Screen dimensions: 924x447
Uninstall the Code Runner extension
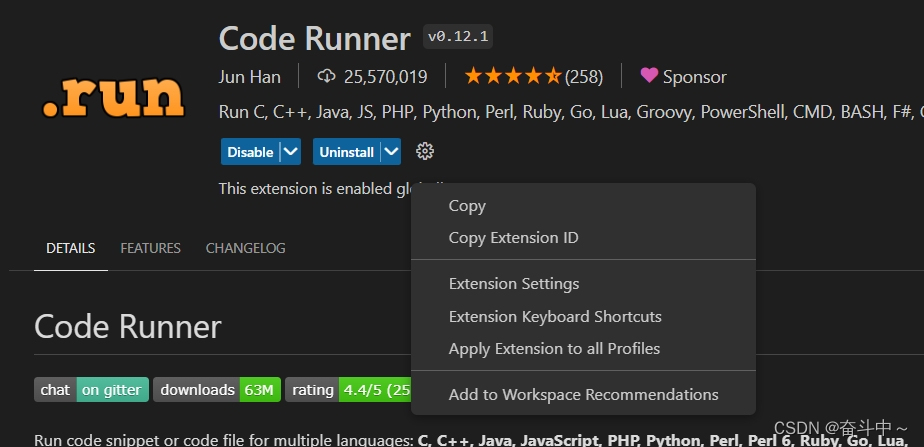pos(346,152)
